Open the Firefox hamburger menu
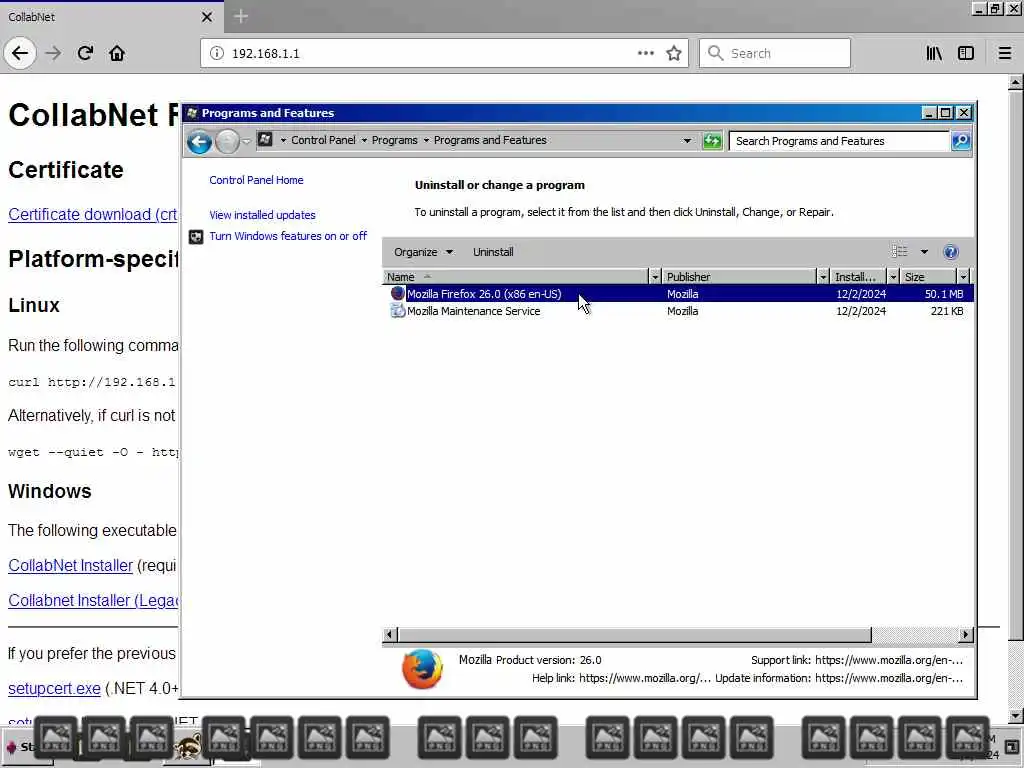The height and width of the screenshot is (768, 1024). point(1005,53)
